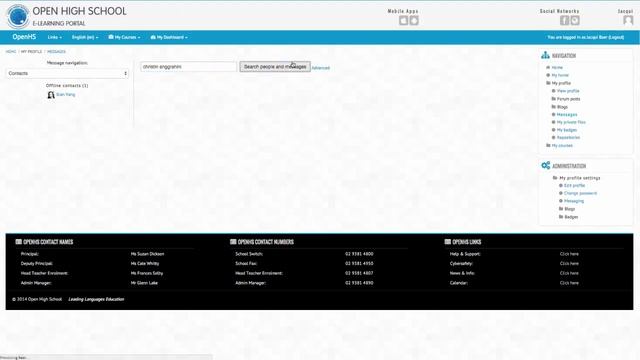Open My badges link
The height and width of the screenshot is (360, 640).
(567, 130)
